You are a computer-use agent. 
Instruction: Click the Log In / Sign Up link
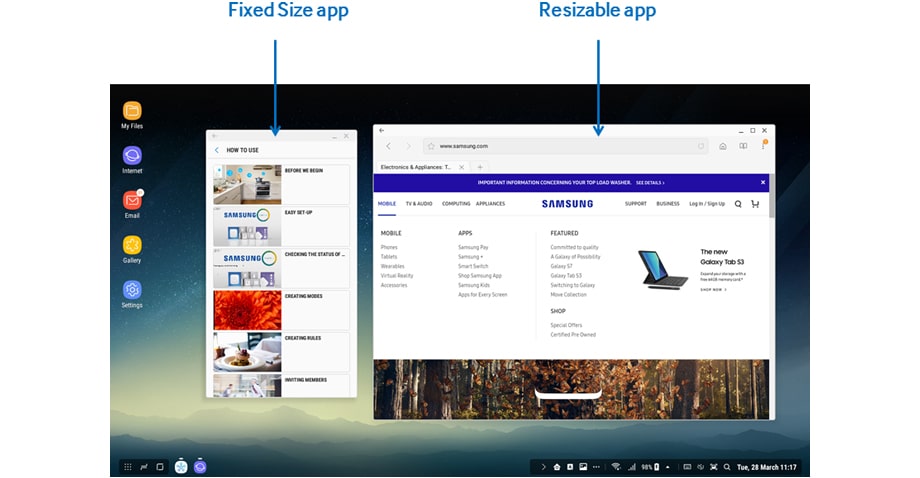click(706, 204)
